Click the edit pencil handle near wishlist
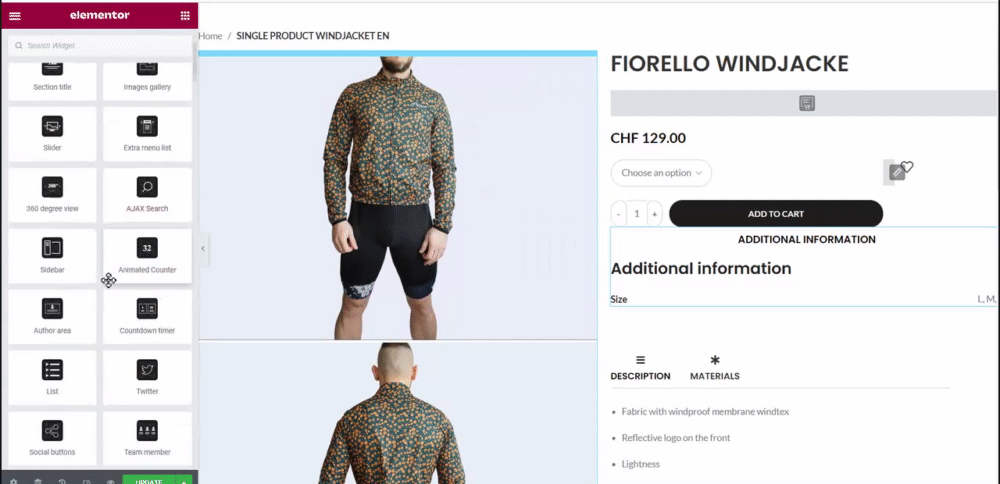This screenshot has height=484, width=1000. tap(897, 172)
